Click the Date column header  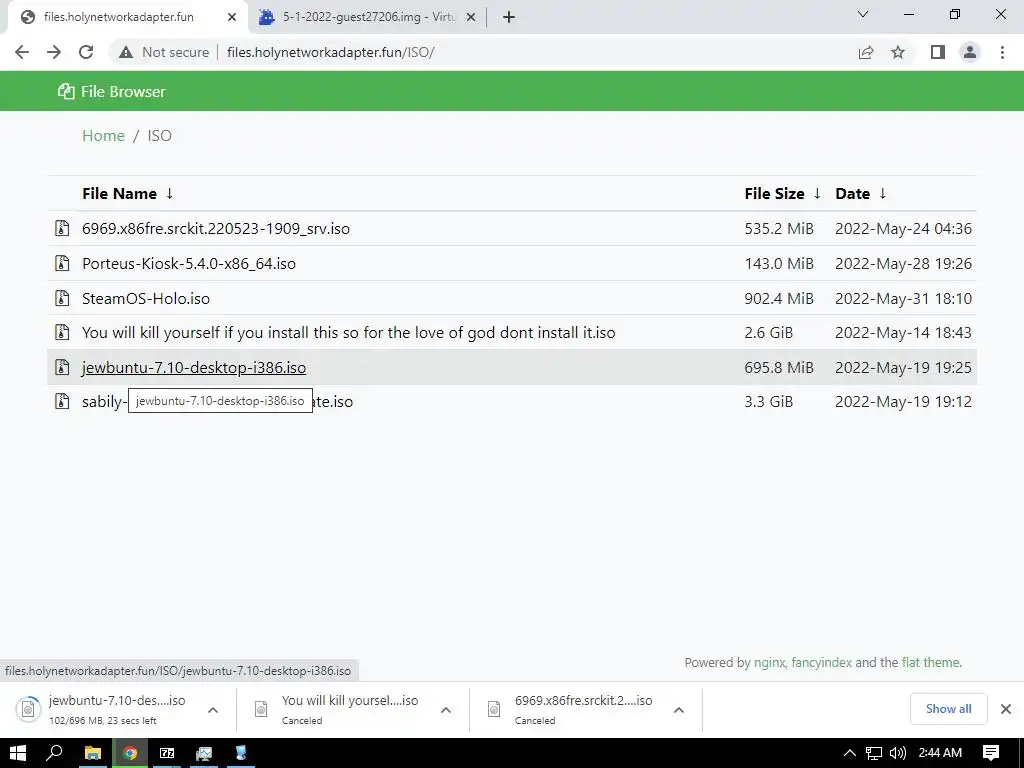[x=852, y=193]
